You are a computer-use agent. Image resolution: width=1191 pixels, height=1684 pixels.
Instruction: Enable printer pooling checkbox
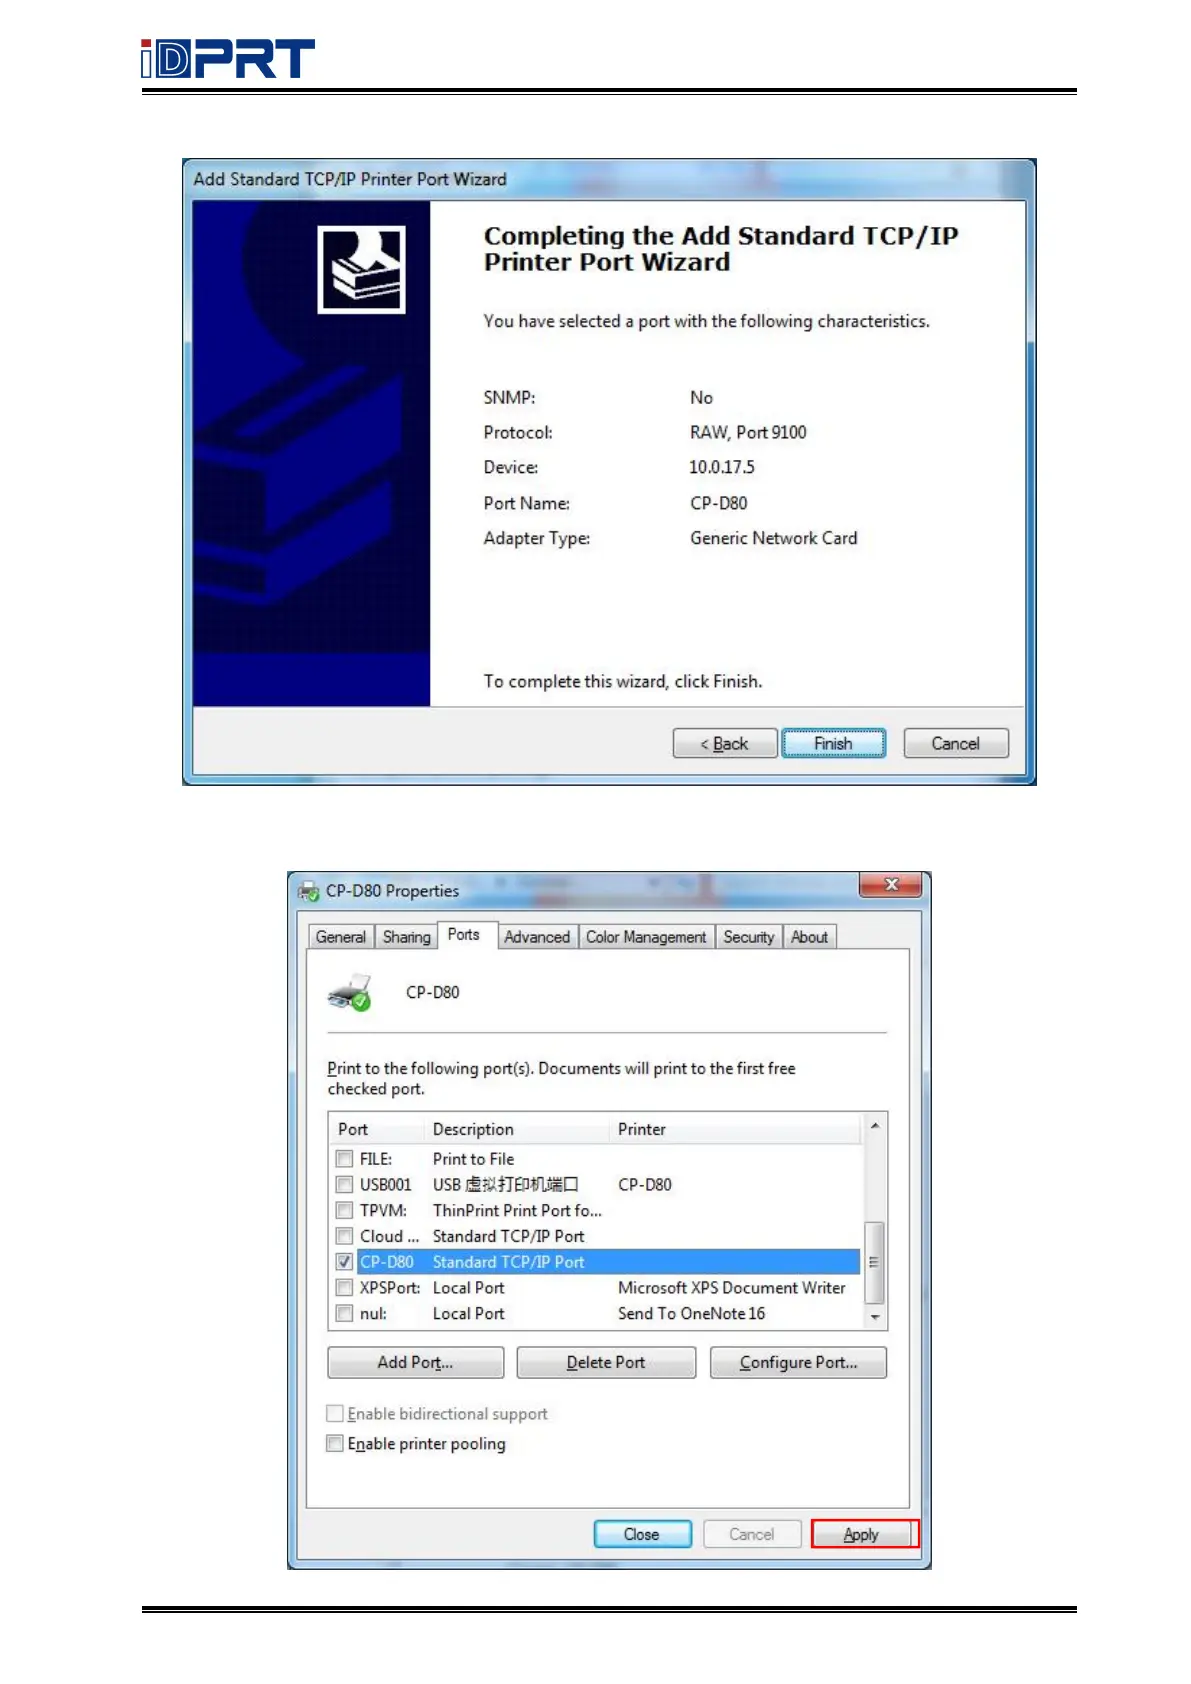click(335, 1444)
